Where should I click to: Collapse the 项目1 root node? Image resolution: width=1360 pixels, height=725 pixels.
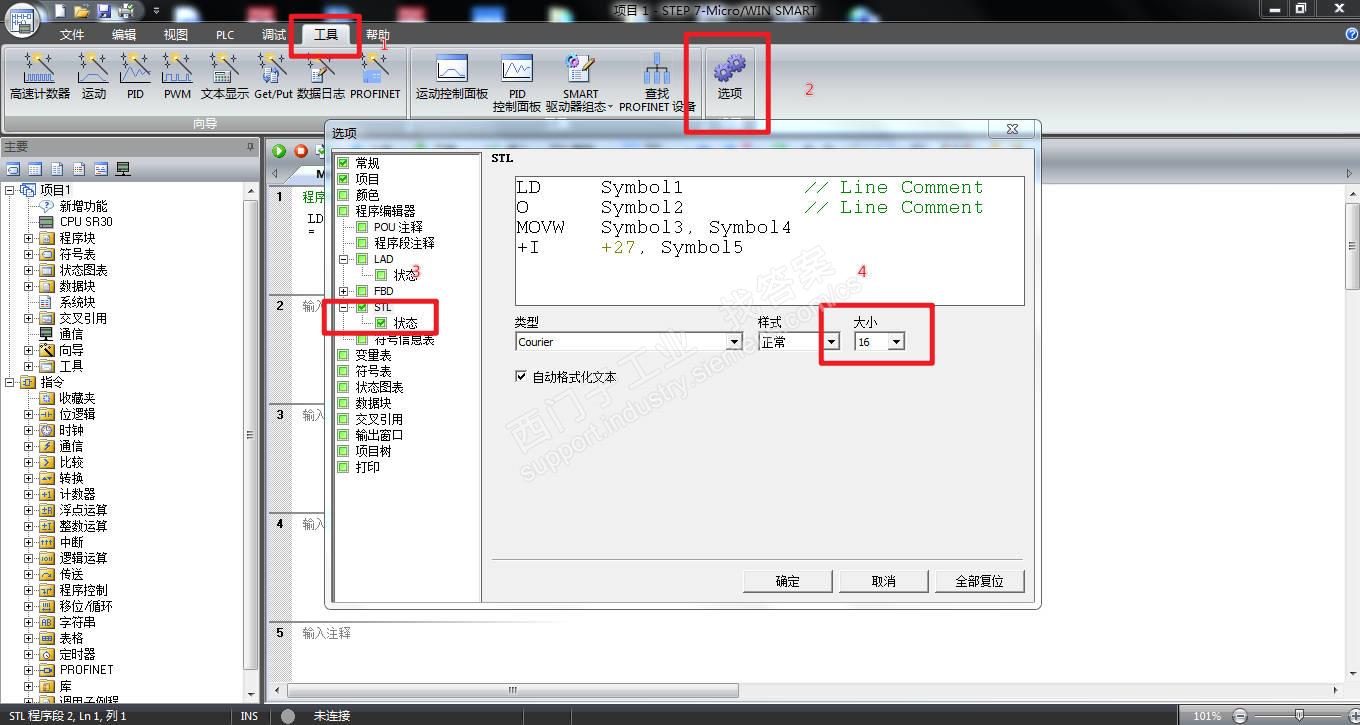click(x=10, y=190)
